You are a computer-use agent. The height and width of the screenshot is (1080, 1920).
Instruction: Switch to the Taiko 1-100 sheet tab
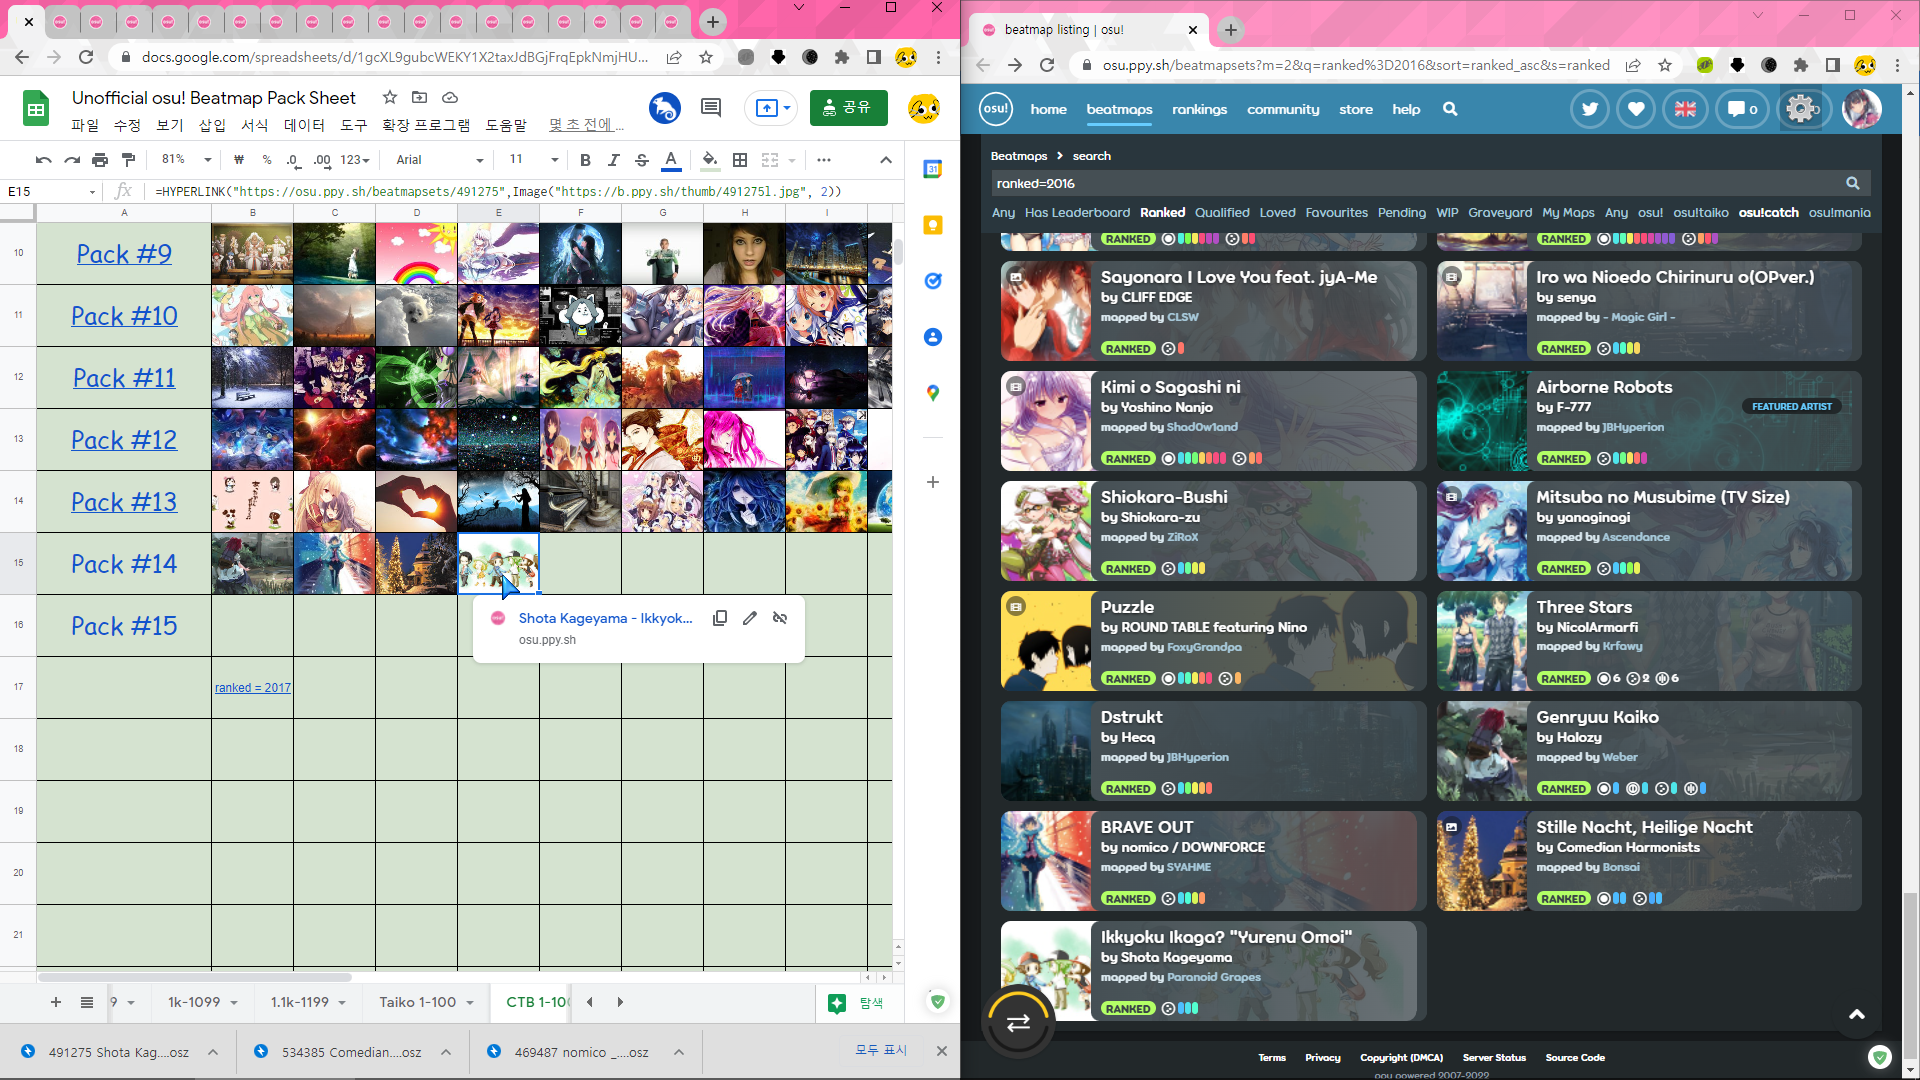[418, 1002]
